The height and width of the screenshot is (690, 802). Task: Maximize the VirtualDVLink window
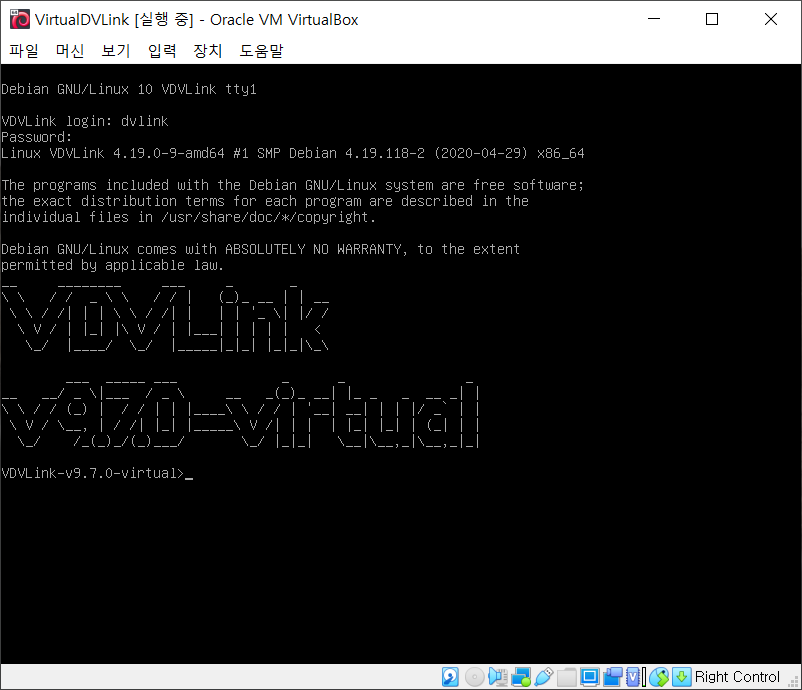[x=712, y=19]
